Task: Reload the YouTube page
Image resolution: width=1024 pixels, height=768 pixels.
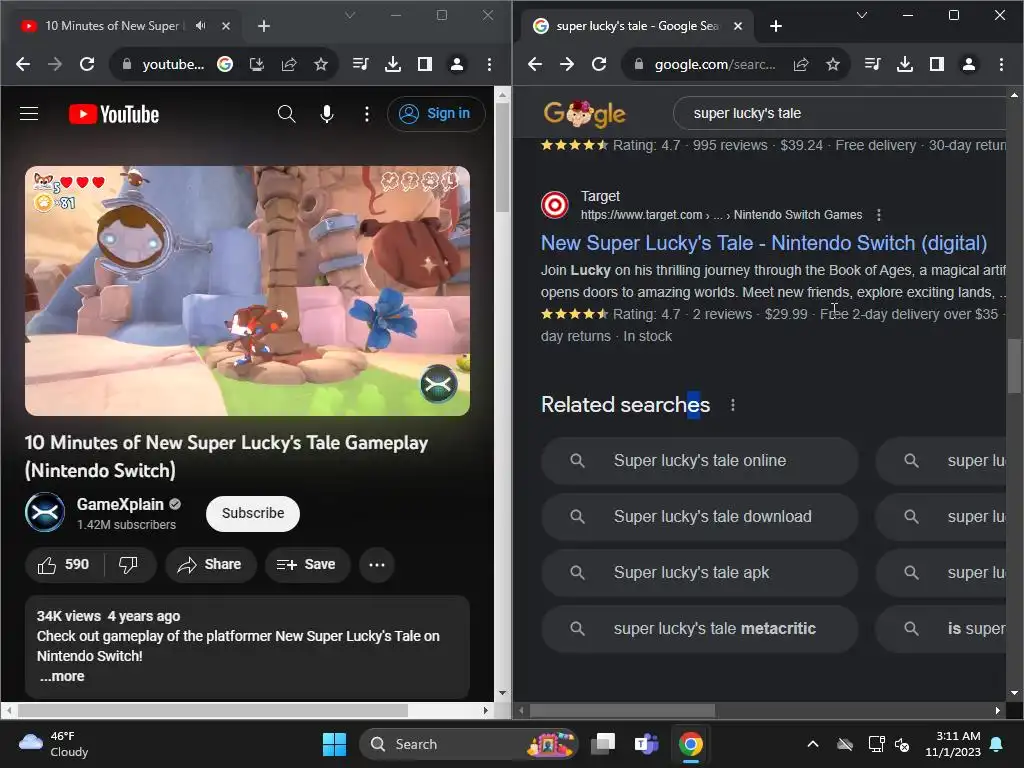Action: tap(87, 64)
